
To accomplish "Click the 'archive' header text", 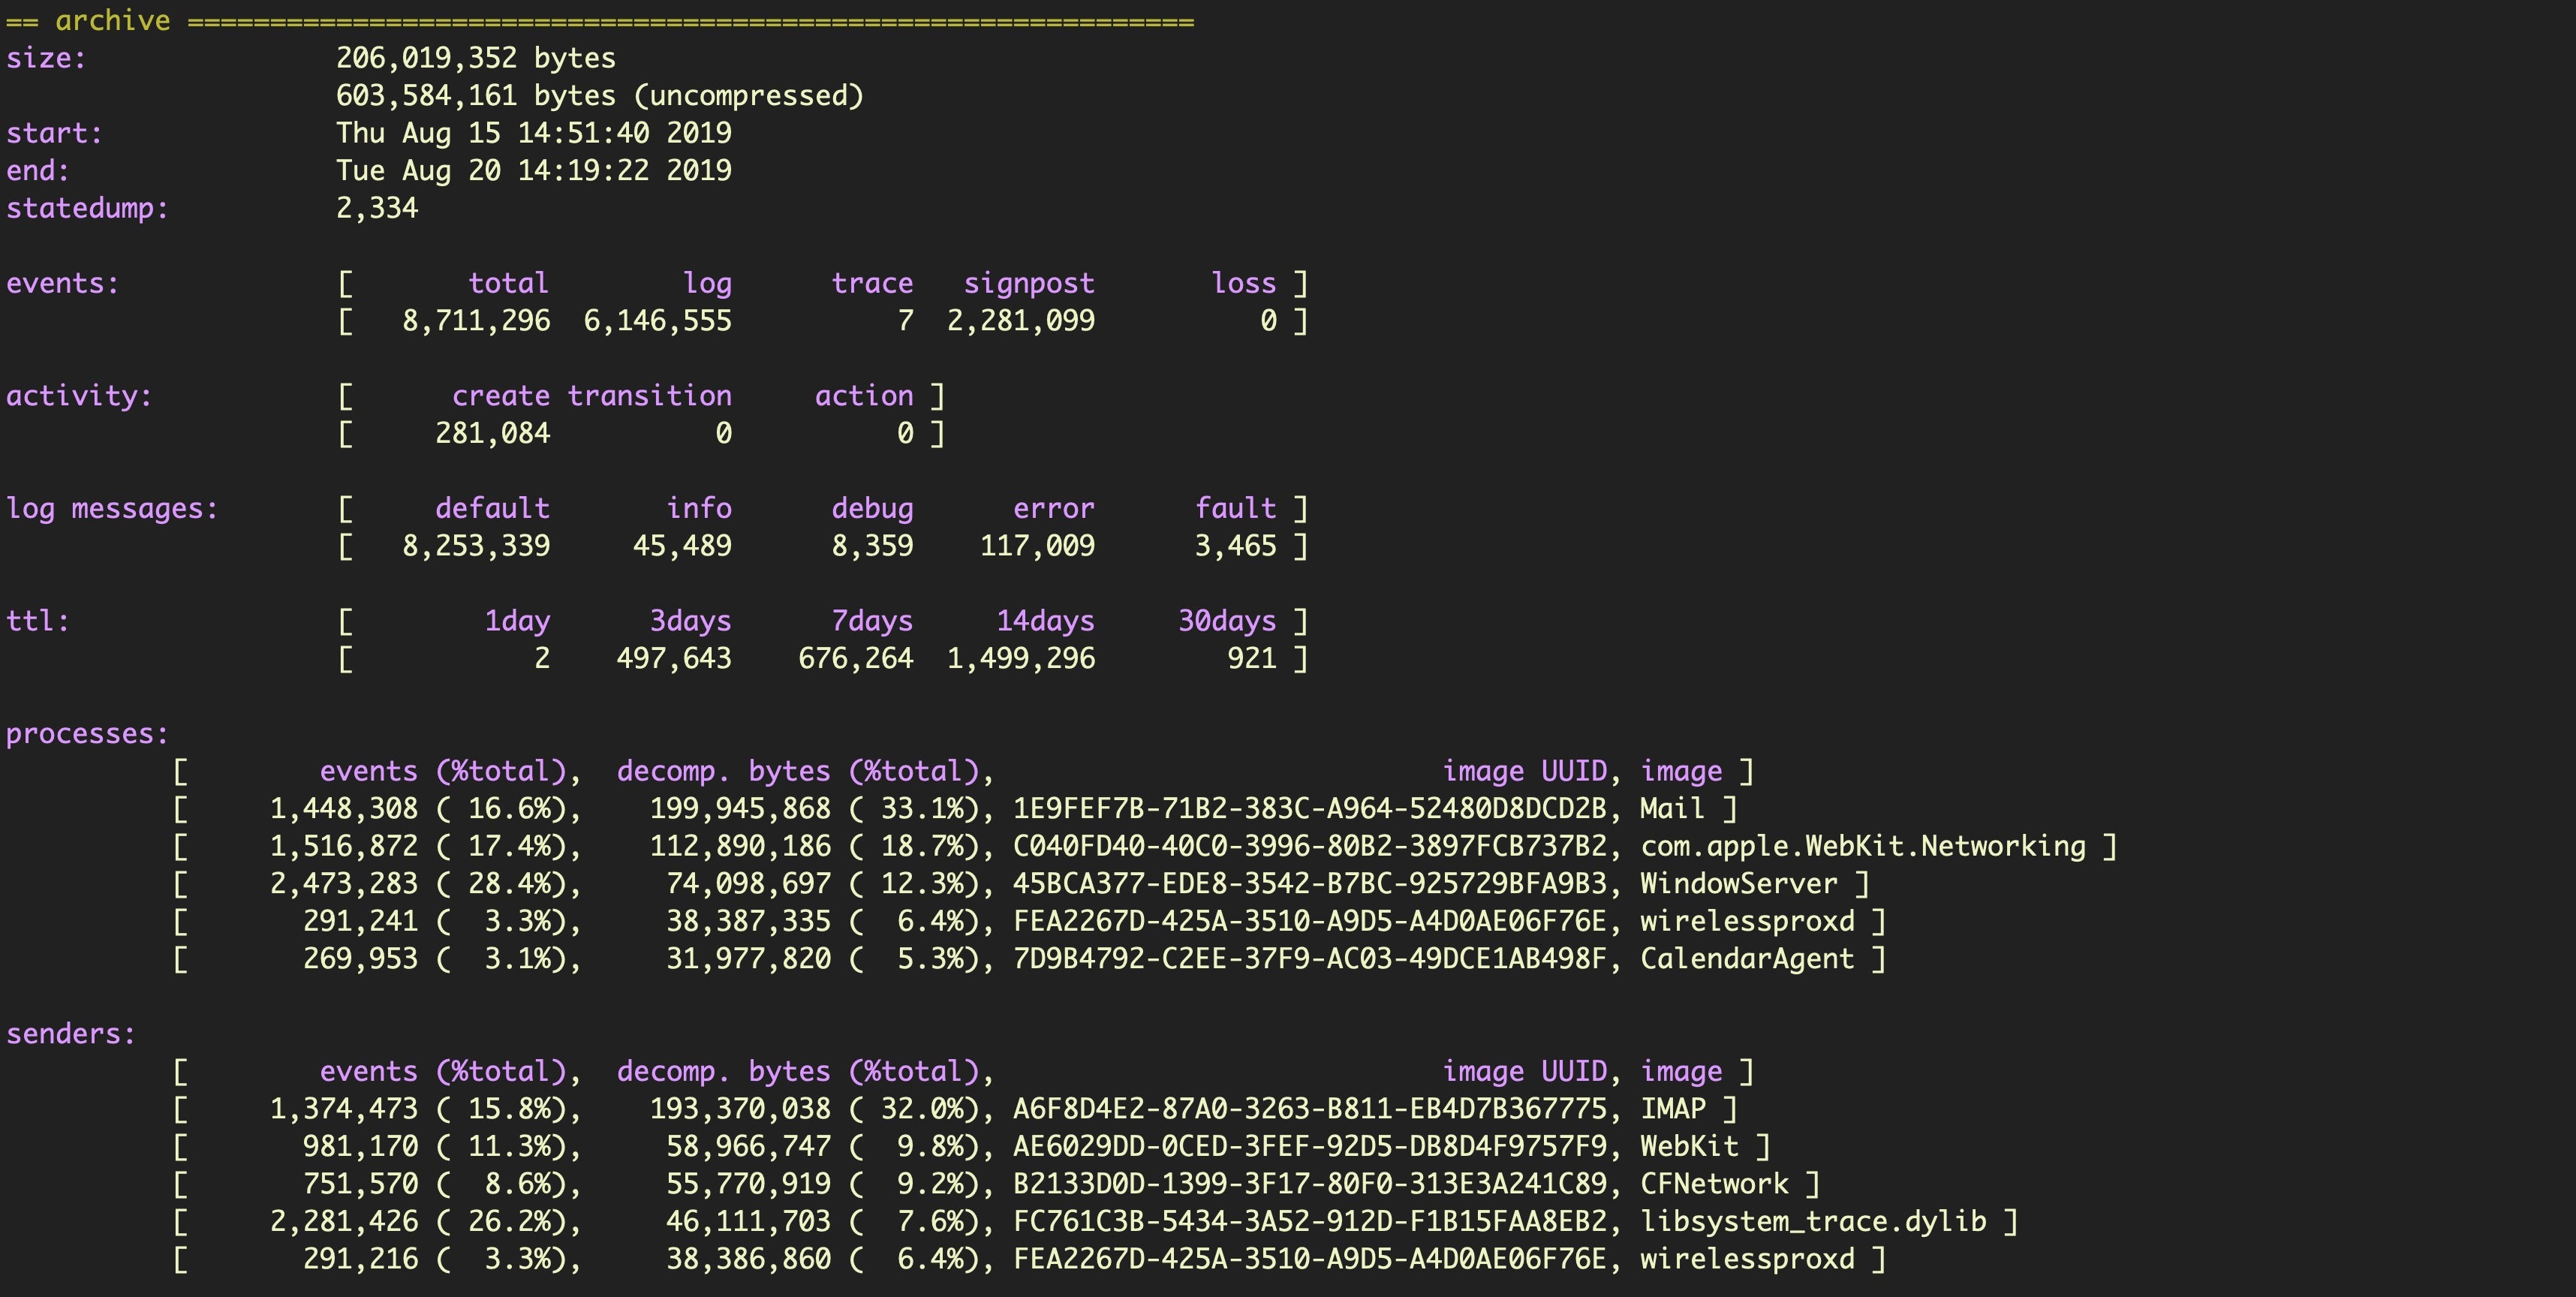I will click(x=112, y=20).
